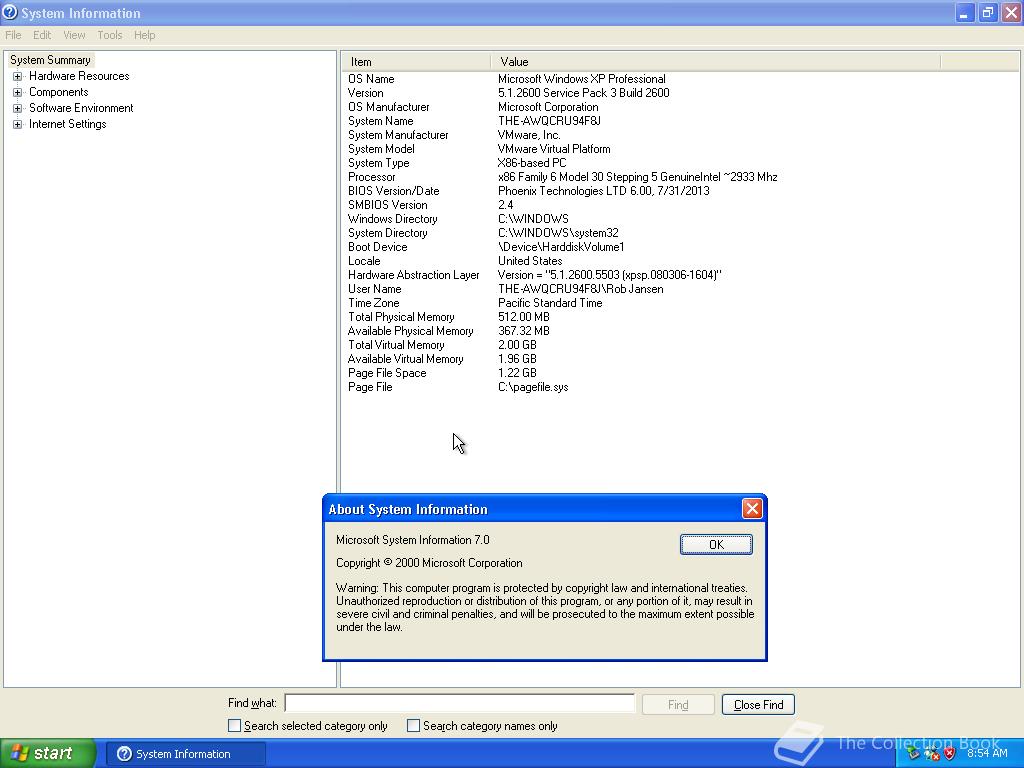Click the Microsoft Windows XP Professional value

point(582,79)
